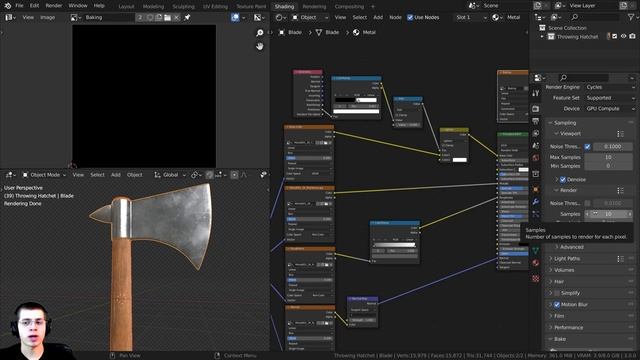Click the zoom magnifier icon in image editor
The height and width of the screenshot is (360, 640).
(x=260, y=33)
